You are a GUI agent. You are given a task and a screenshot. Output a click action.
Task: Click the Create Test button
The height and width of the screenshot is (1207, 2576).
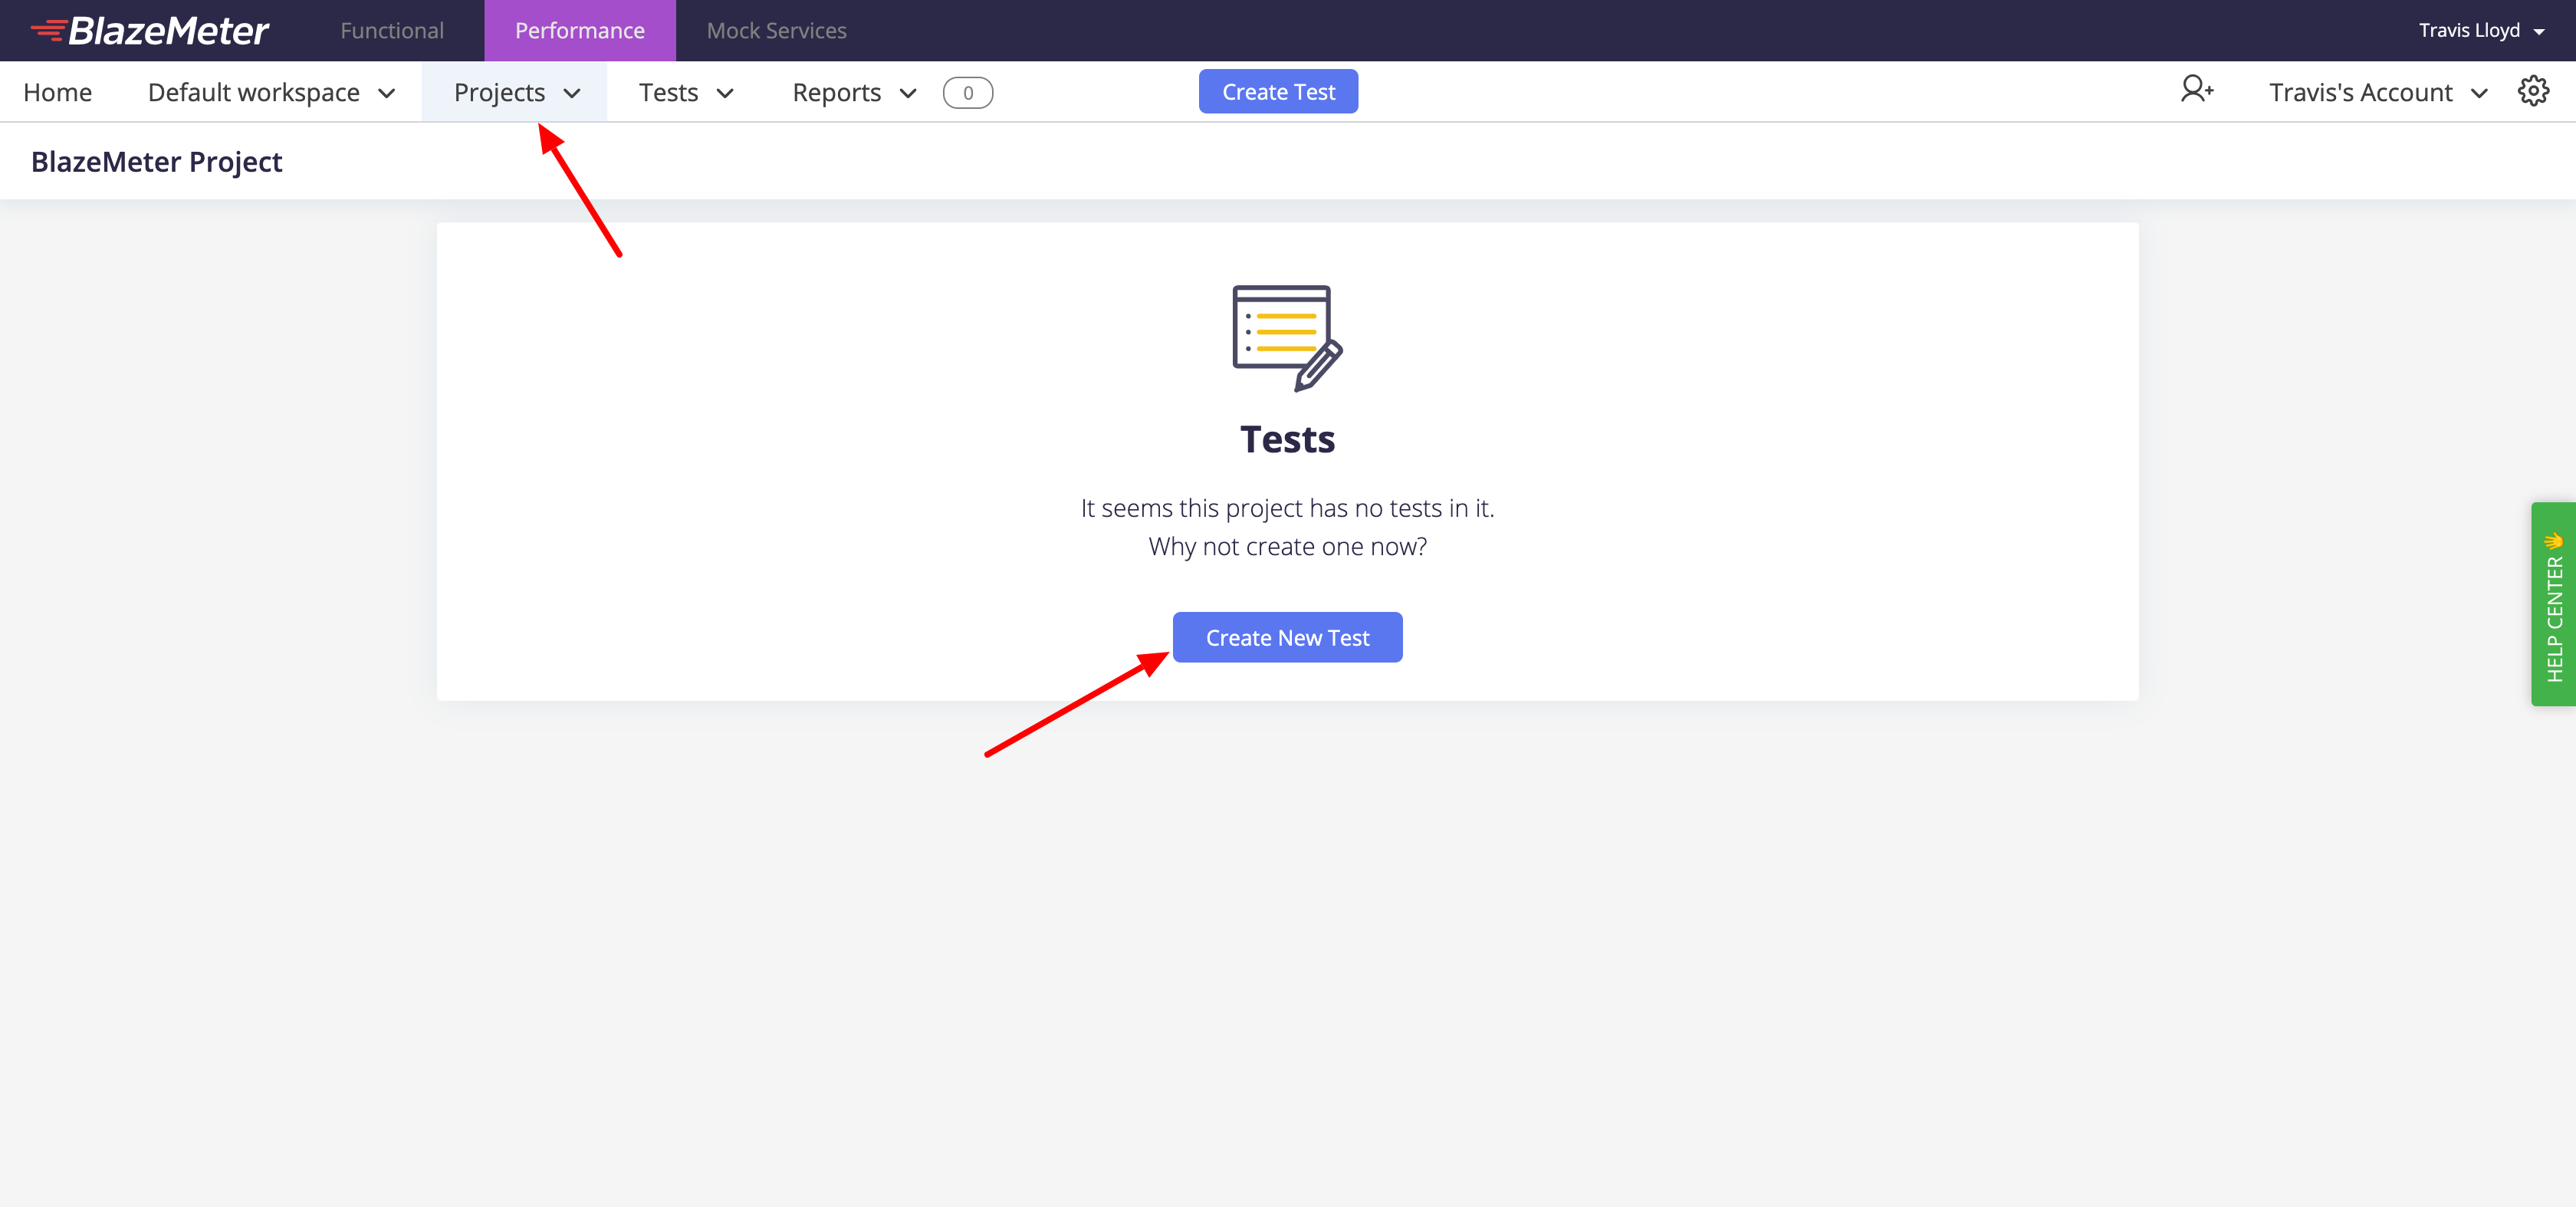1278,92
